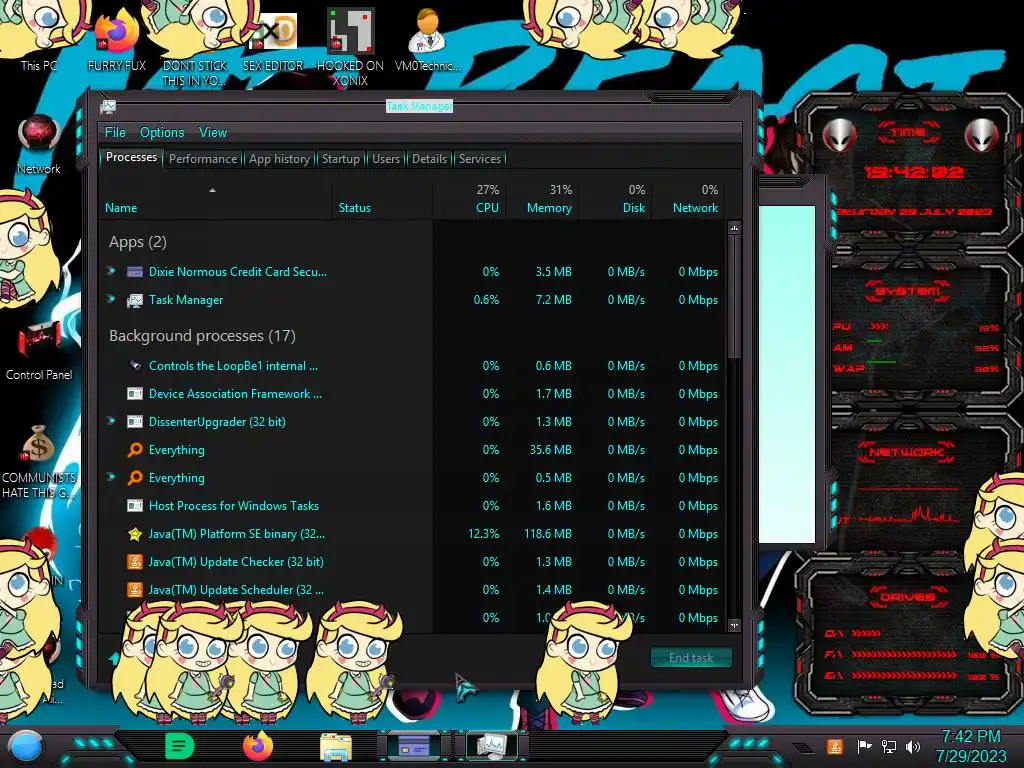Click the Background processes (17) heading
This screenshot has height=768, width=1024.
click(202, 336)
